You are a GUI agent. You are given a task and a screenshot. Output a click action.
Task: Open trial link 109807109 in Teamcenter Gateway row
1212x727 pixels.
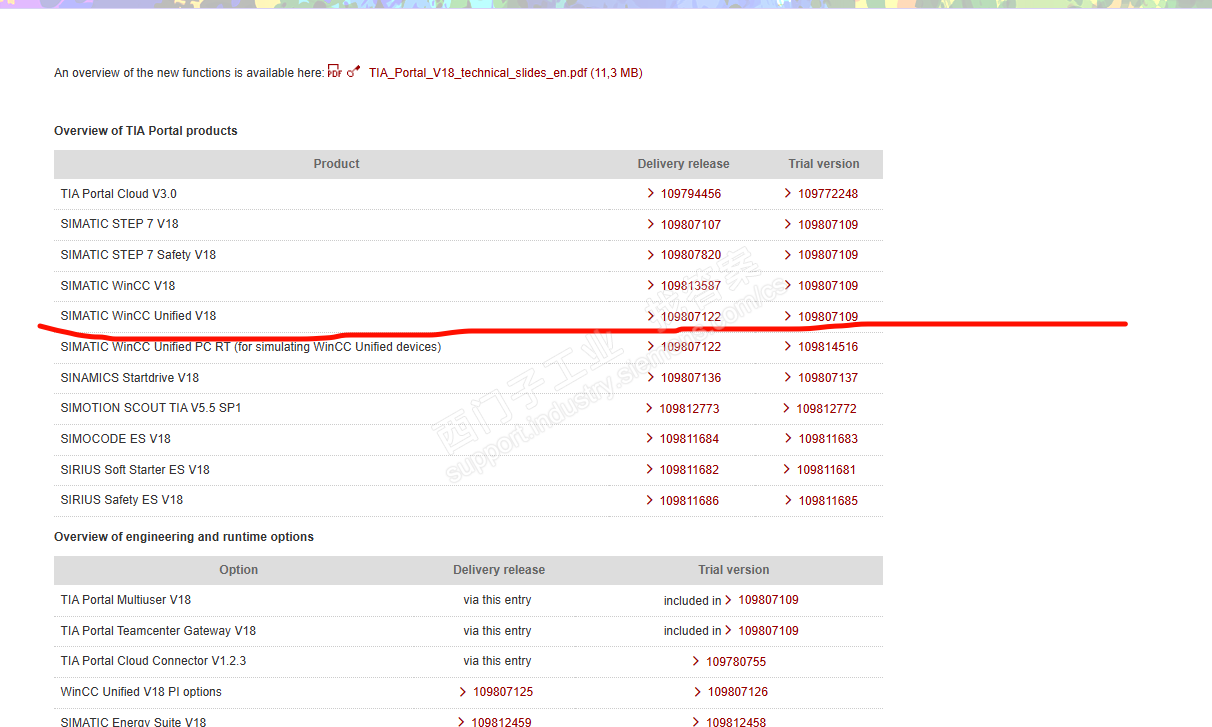(x=768, y=631)
